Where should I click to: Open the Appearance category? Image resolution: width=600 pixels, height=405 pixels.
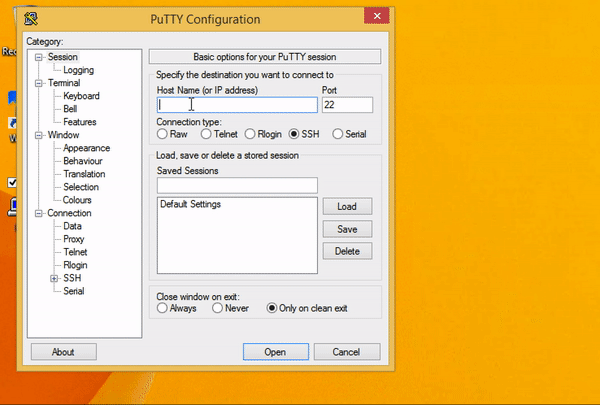coord(86,148)
